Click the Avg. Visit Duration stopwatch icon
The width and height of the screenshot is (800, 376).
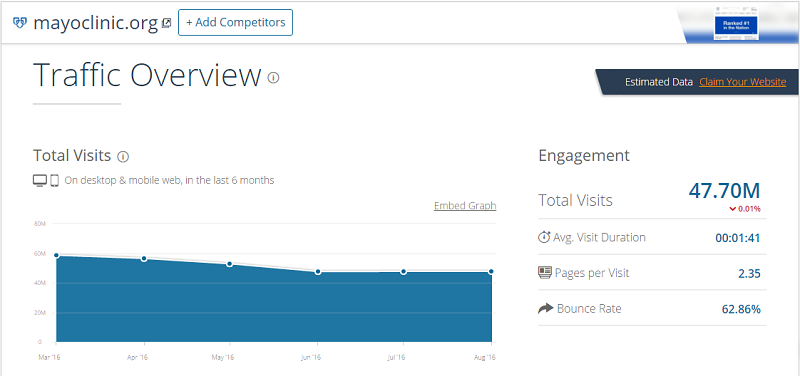pyautogui.click(x=544, y=237)
